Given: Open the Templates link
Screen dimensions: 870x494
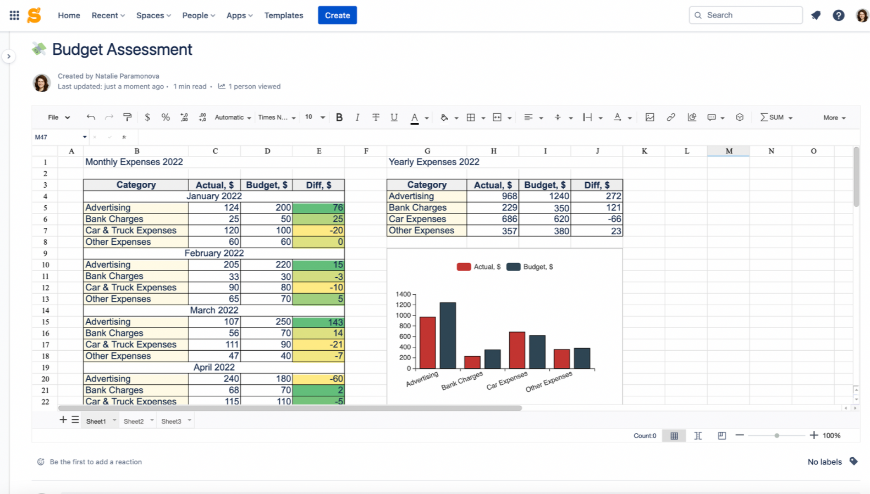Looking at the screenshot, I should click(284, 15).
